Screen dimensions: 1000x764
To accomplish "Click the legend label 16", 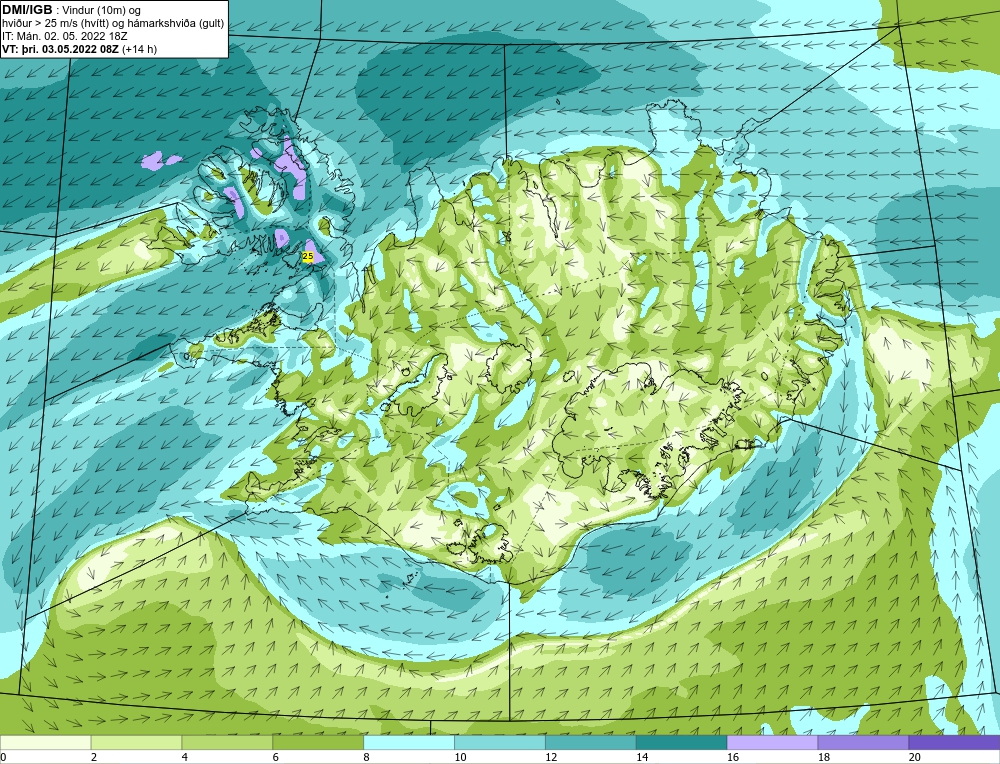I will tap(733, 757).
